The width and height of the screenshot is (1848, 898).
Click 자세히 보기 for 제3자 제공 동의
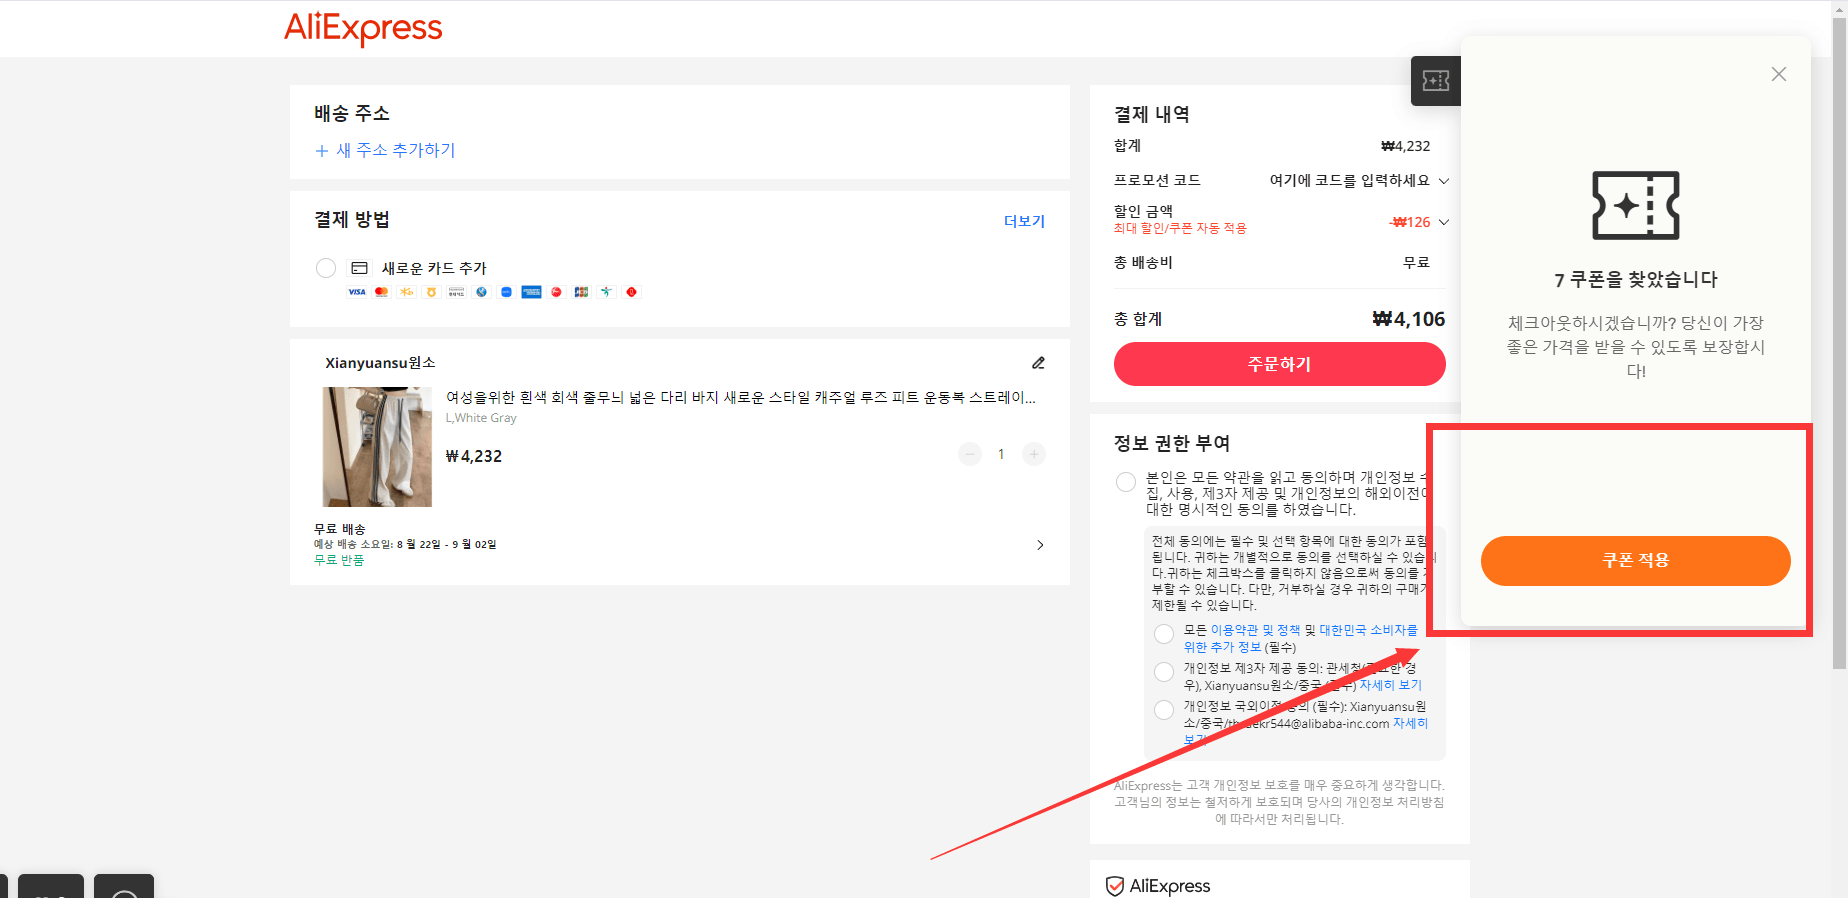1390,685
